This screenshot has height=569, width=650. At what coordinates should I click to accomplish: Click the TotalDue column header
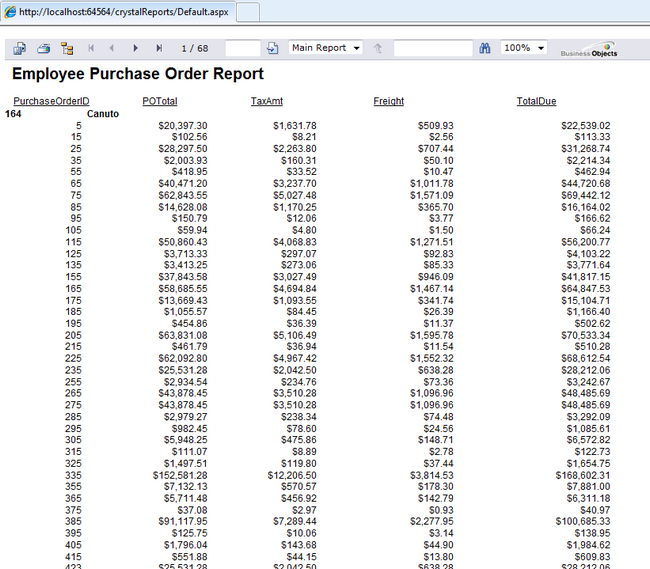[x=536, y=101]
